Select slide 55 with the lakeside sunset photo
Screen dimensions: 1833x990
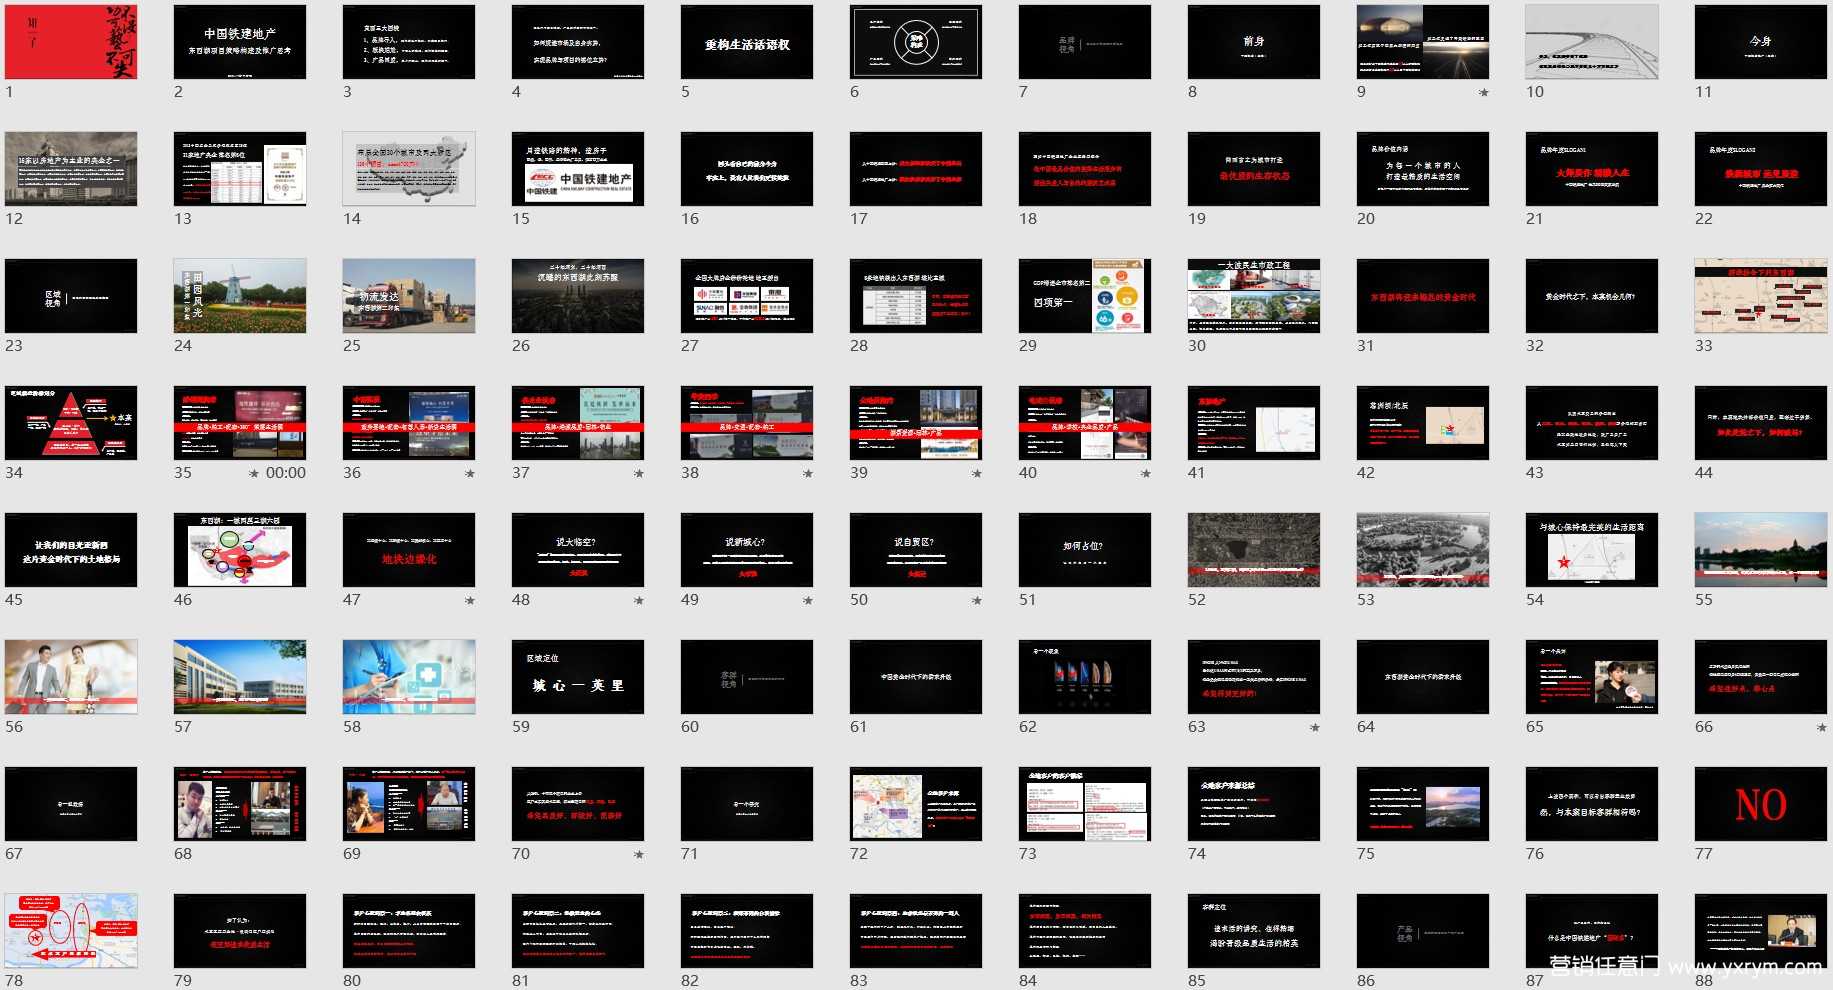(x=1761, y=550)
